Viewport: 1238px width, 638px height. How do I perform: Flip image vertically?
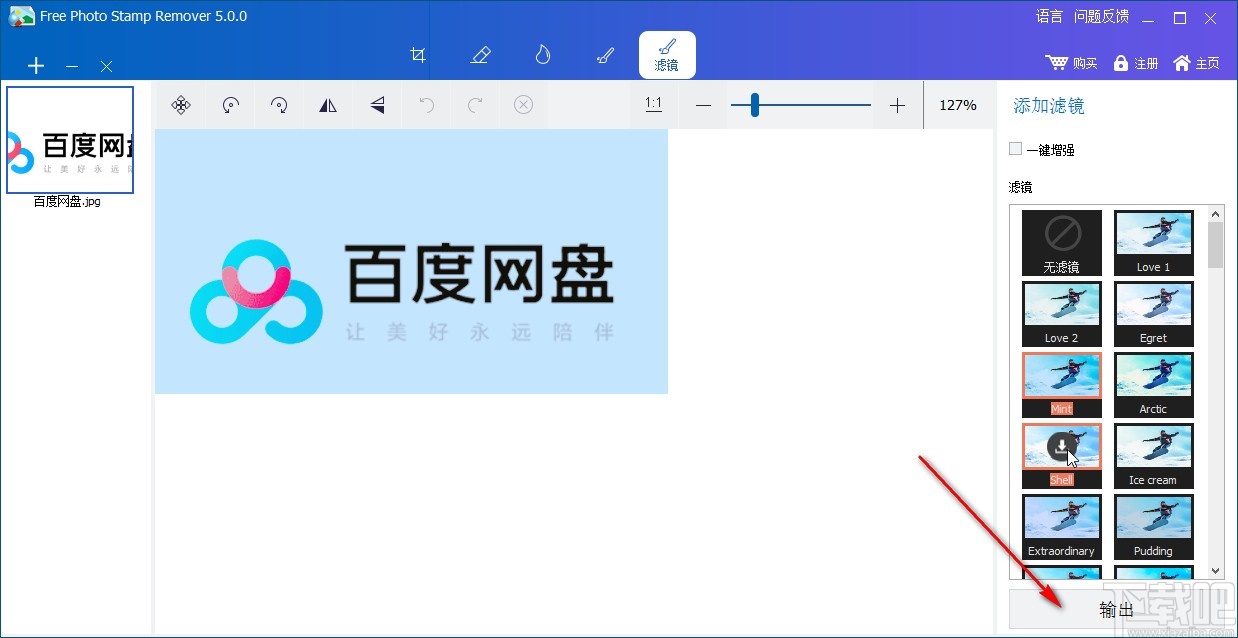pyautogui.click(x=377, y=105)
